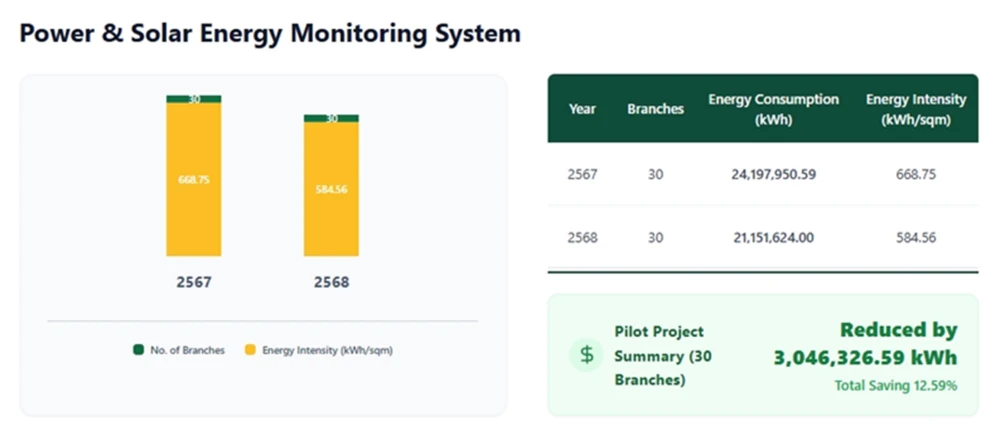Click the Energy Intensity (kWh/sqm) column header
This screenshot has height=431, width=1000.
[x=915, y=109]
